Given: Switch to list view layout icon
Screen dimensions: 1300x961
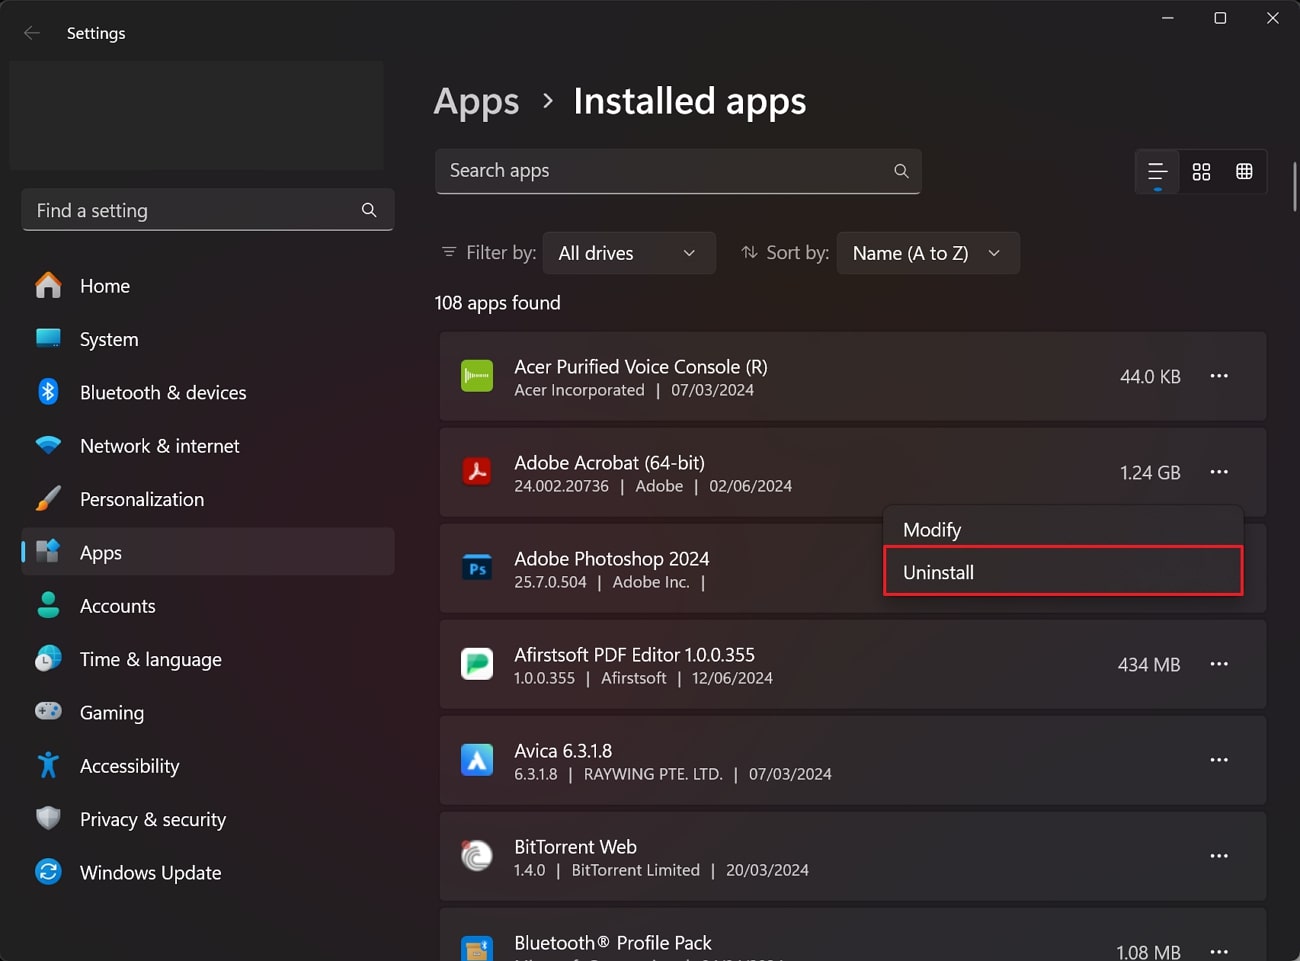Looking at the screenshot, I should pyautogui.click(x=1157, y=172).
